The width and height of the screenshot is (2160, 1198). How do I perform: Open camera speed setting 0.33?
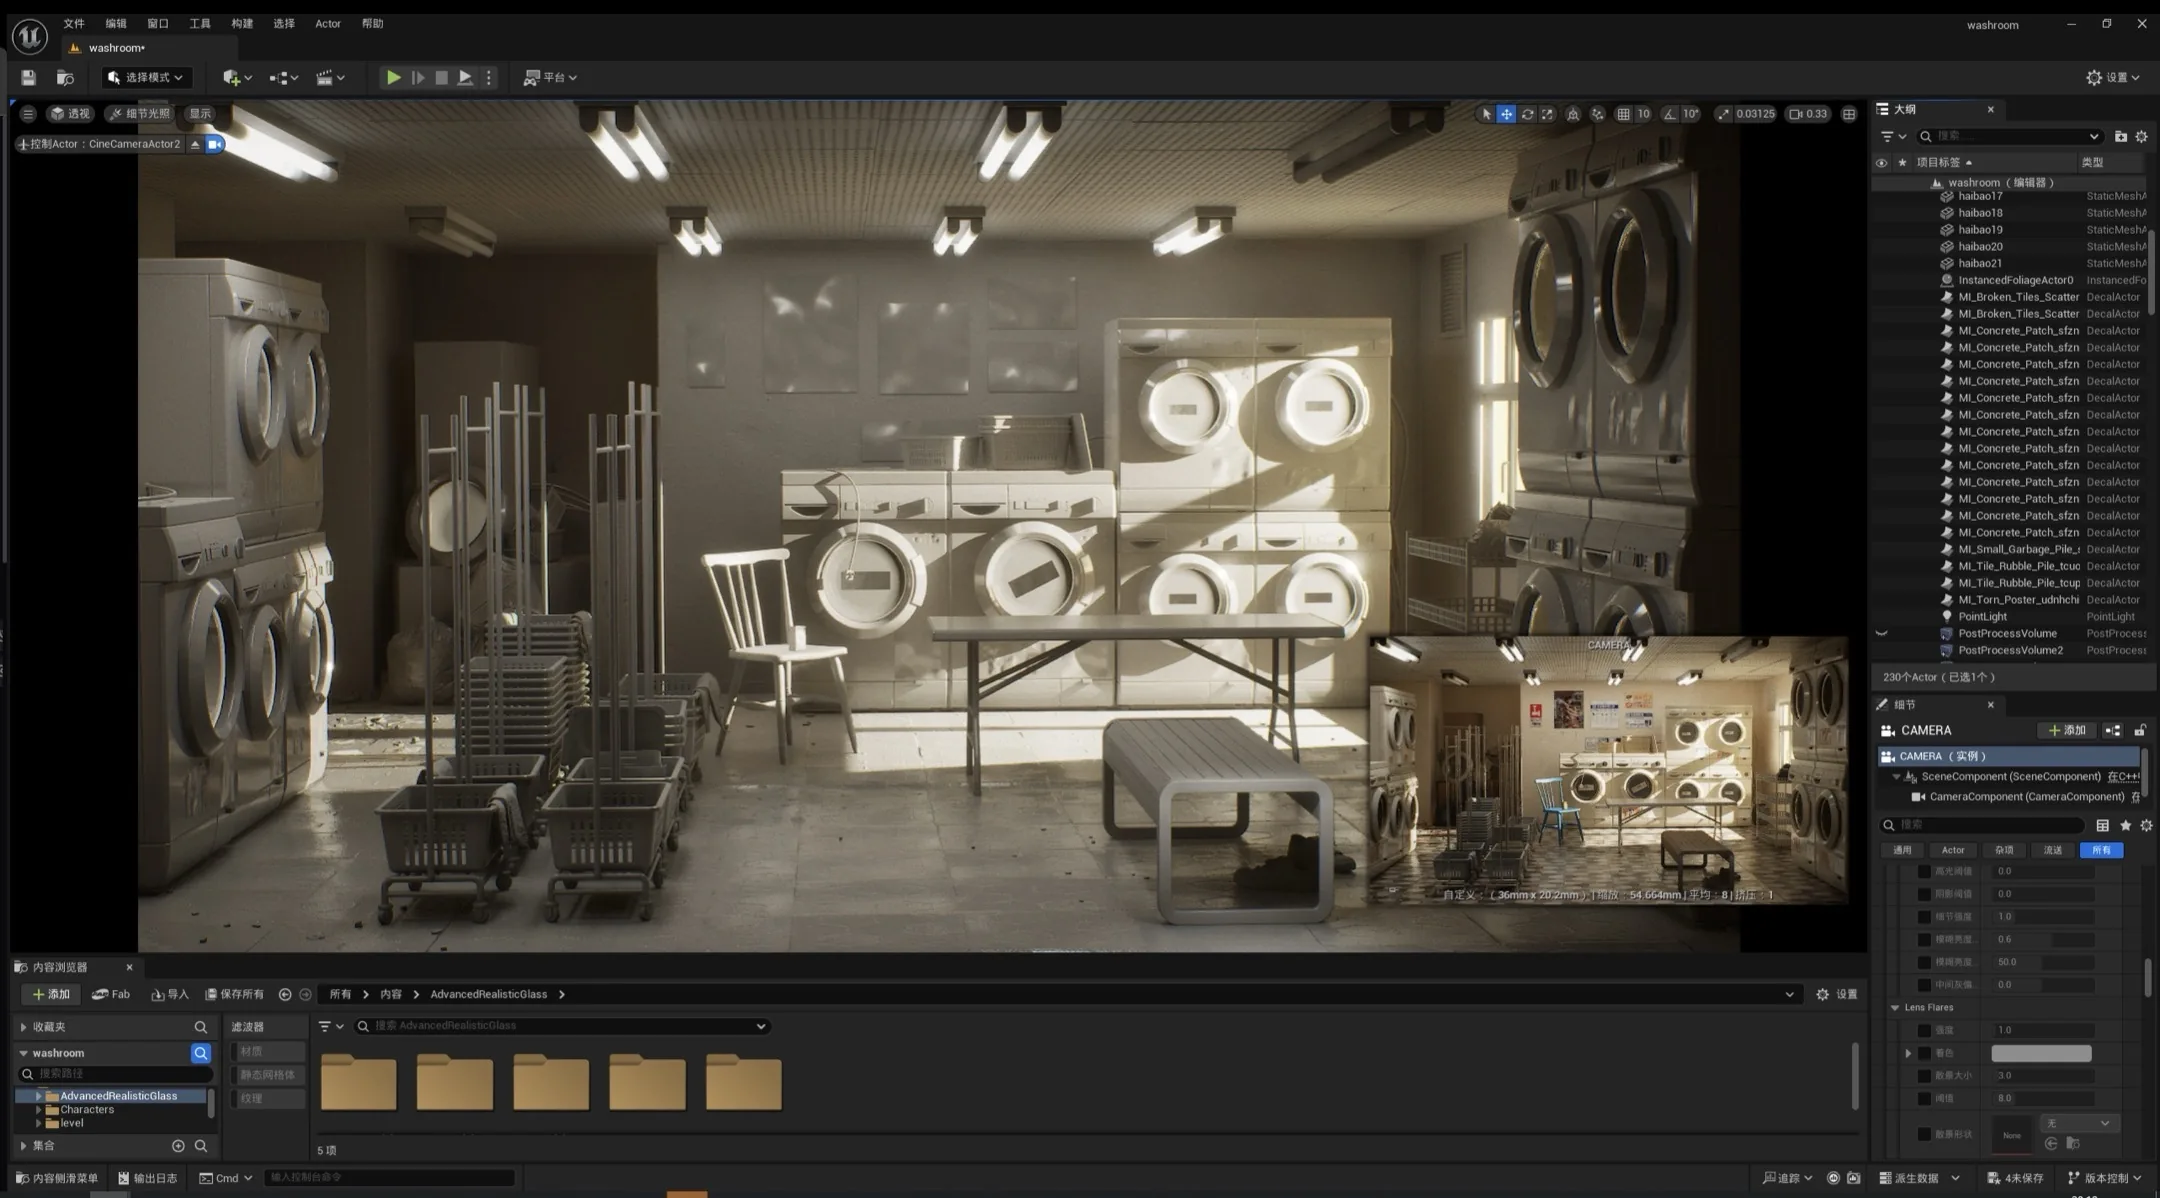(x=1808, y=114)
